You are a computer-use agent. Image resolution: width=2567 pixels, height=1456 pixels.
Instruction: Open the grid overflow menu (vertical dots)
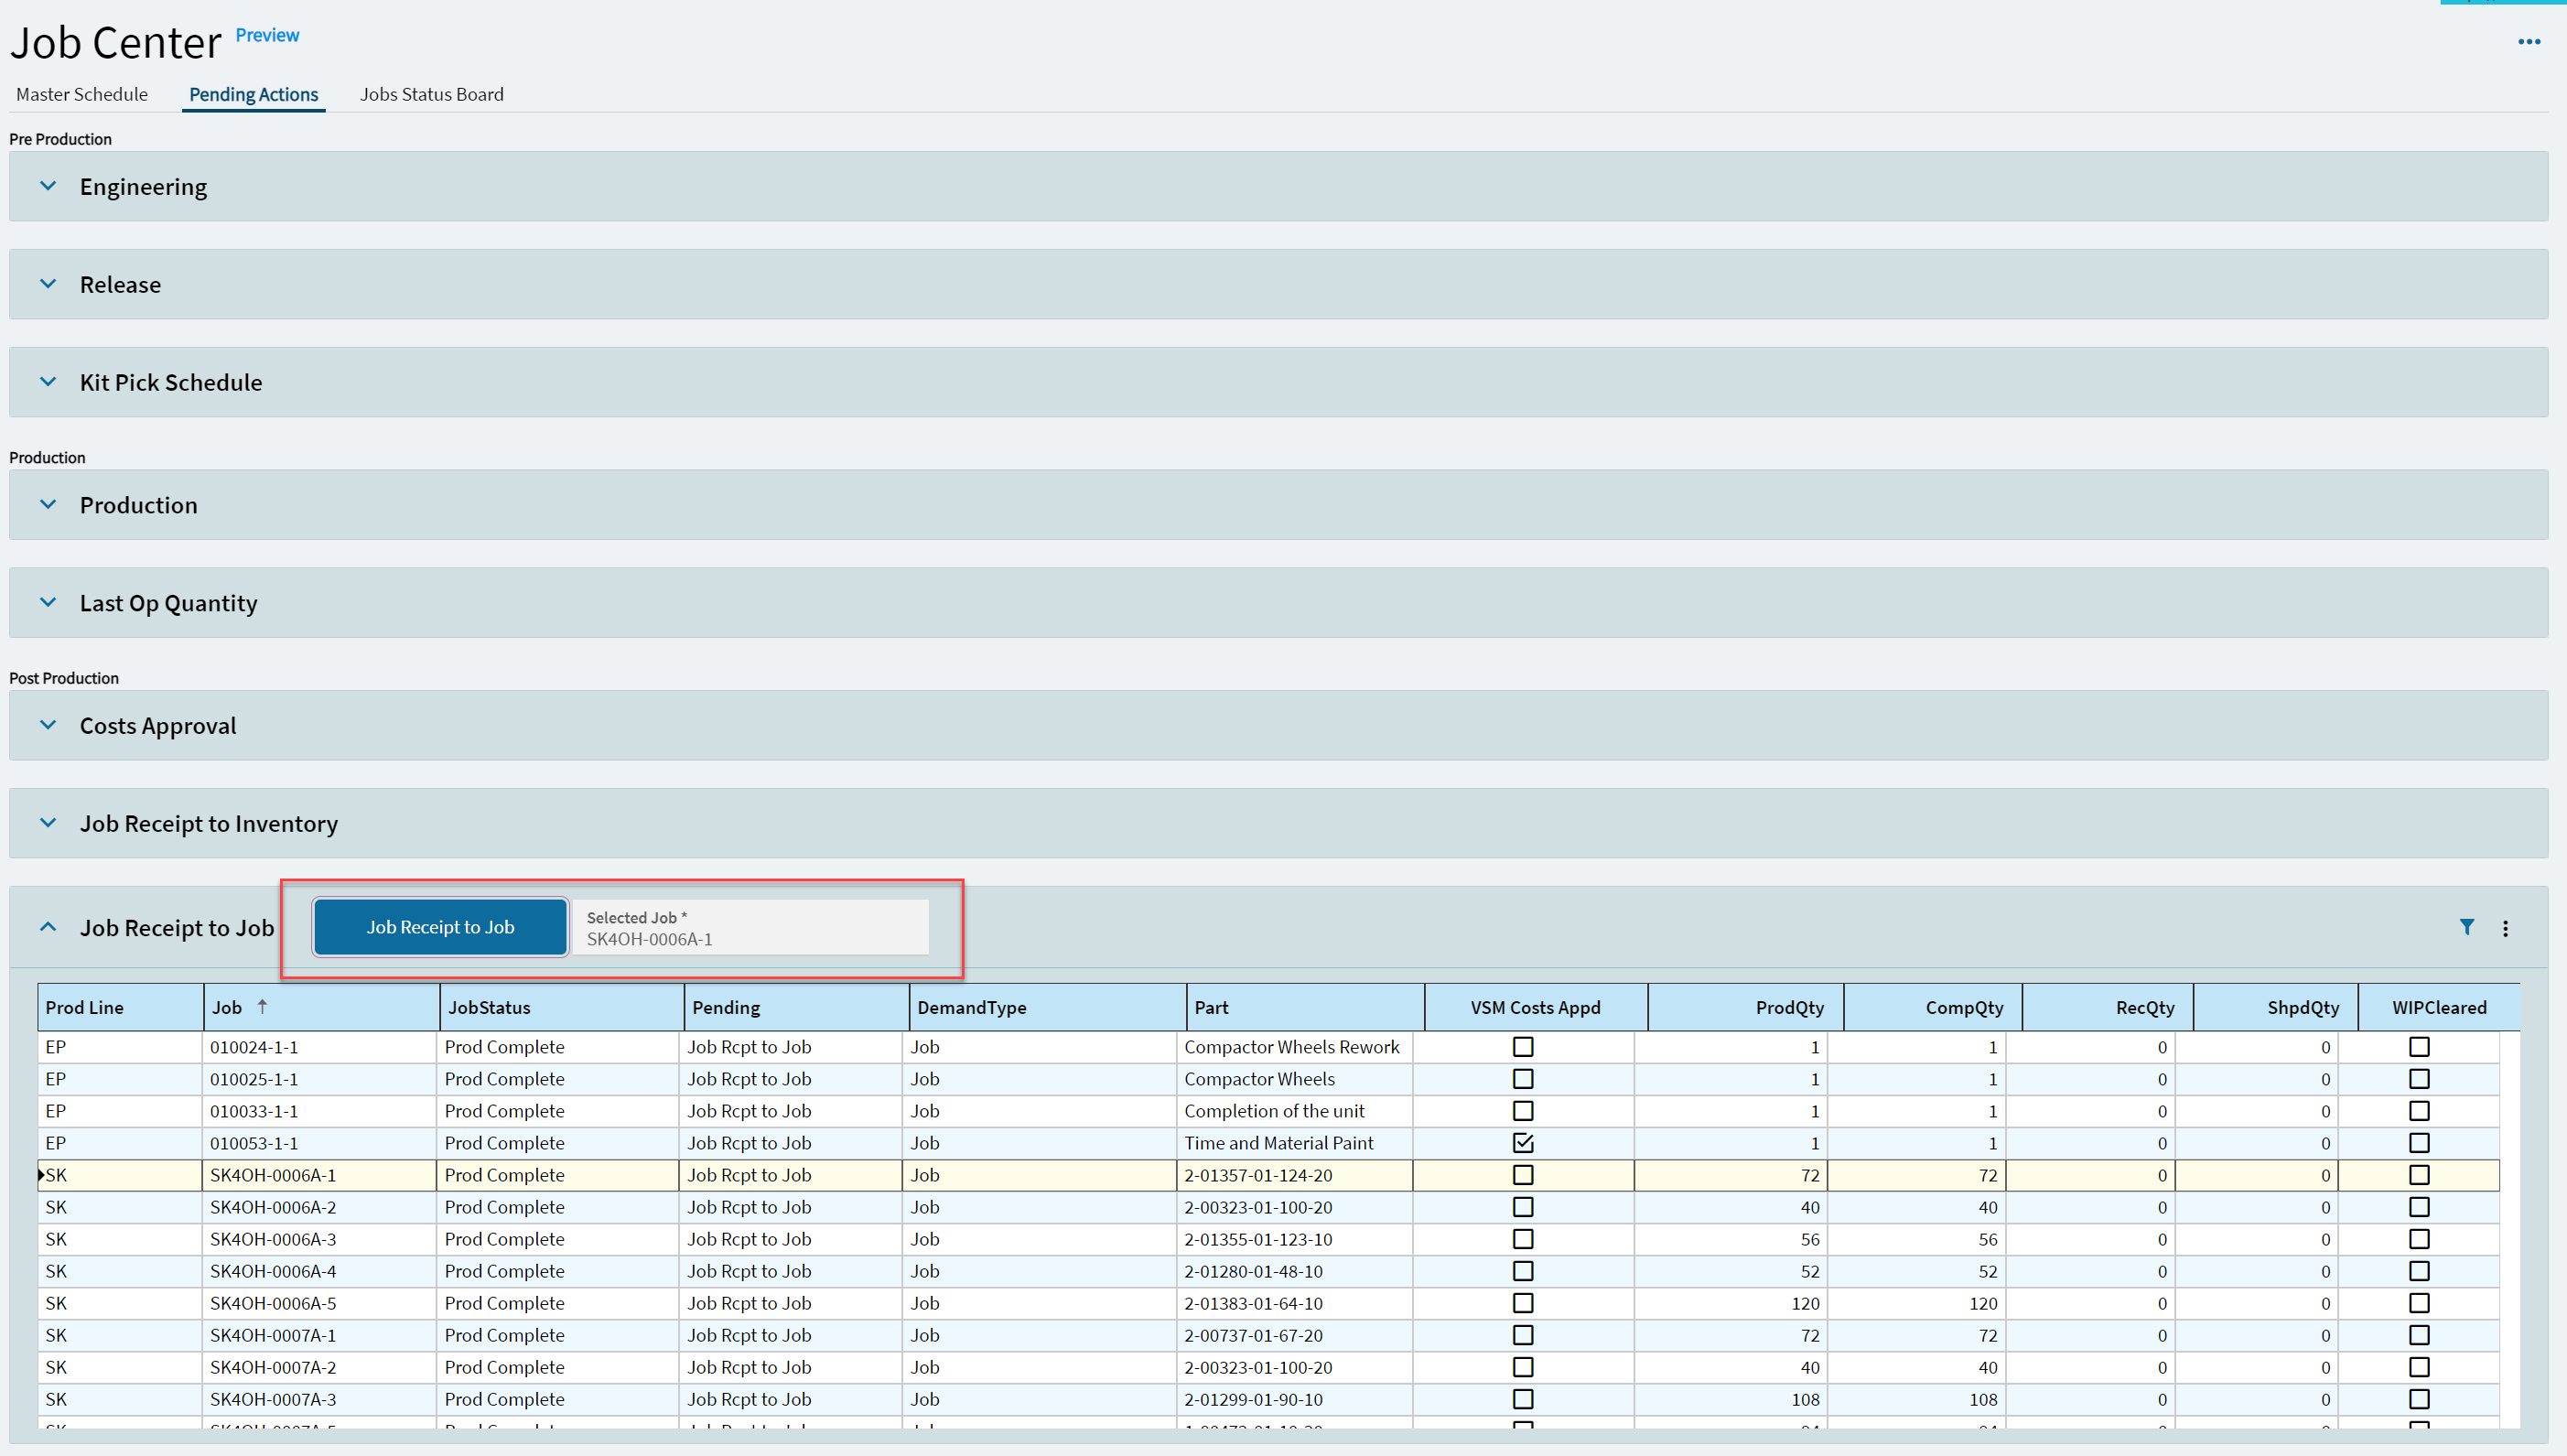tap(2505, 928)
